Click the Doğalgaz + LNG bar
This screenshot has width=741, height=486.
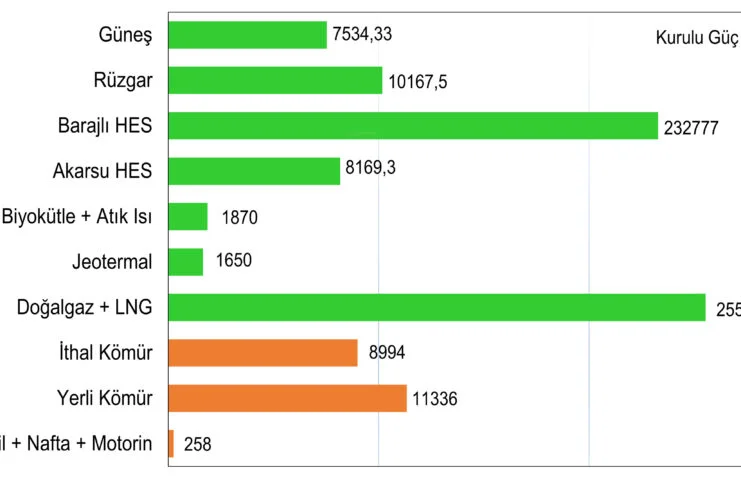pos(437,307)
